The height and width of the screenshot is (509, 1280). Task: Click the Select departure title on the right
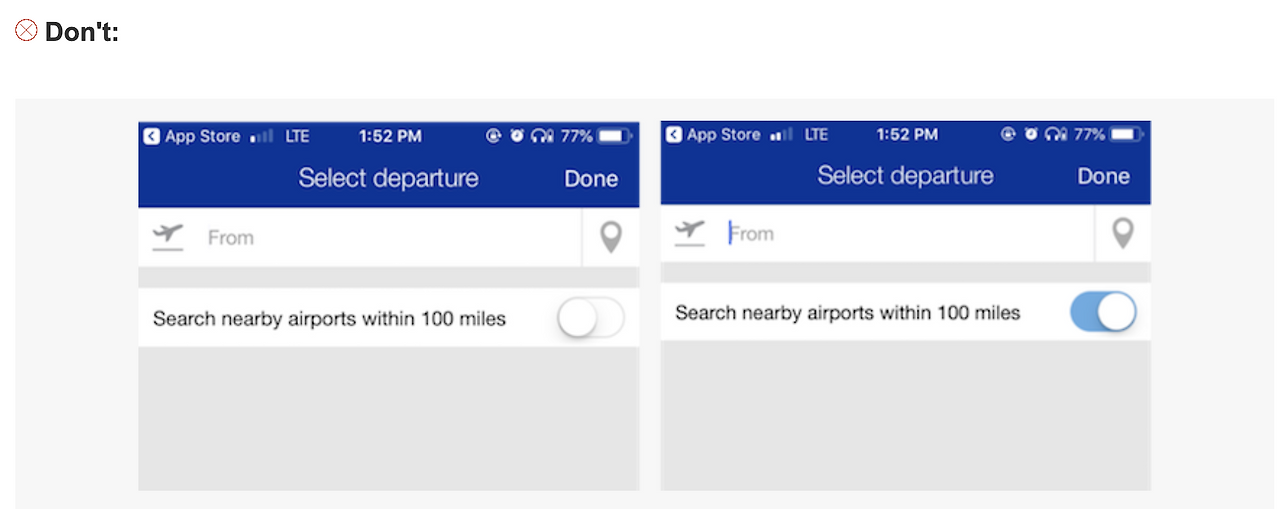(x=905, y=175)
